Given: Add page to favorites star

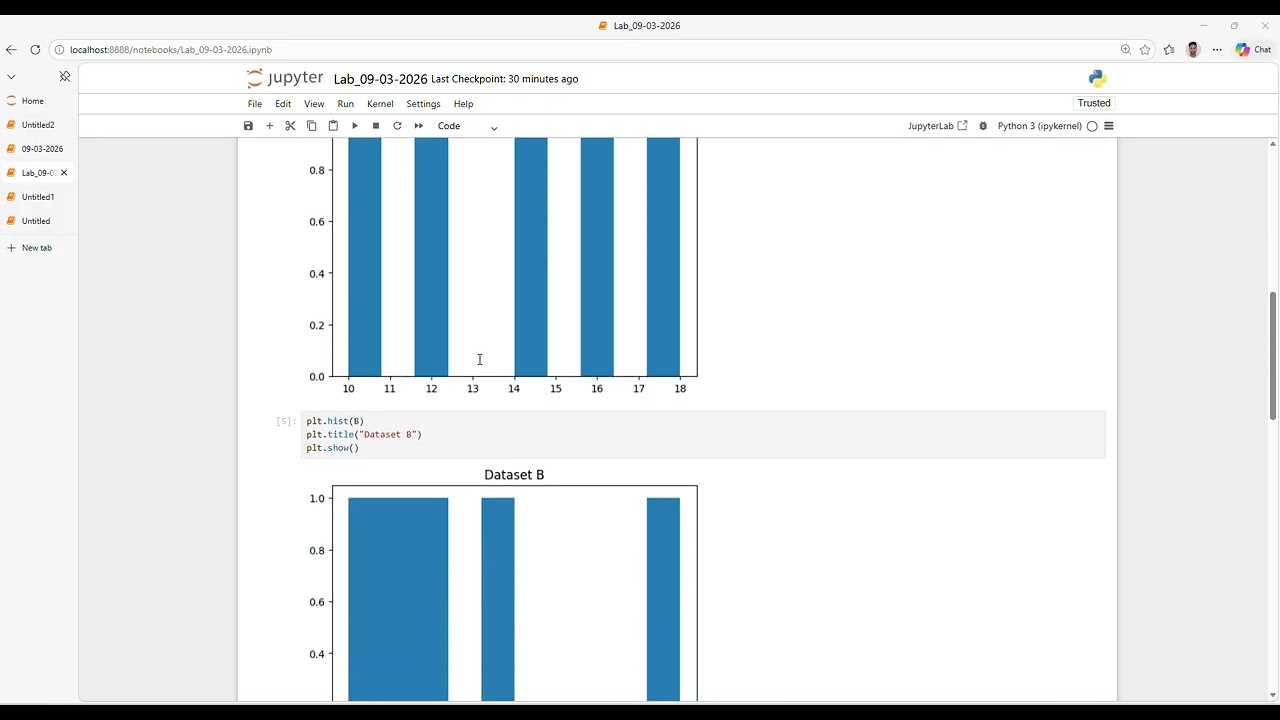Looking at the screenshot, I should point(1145,50).
